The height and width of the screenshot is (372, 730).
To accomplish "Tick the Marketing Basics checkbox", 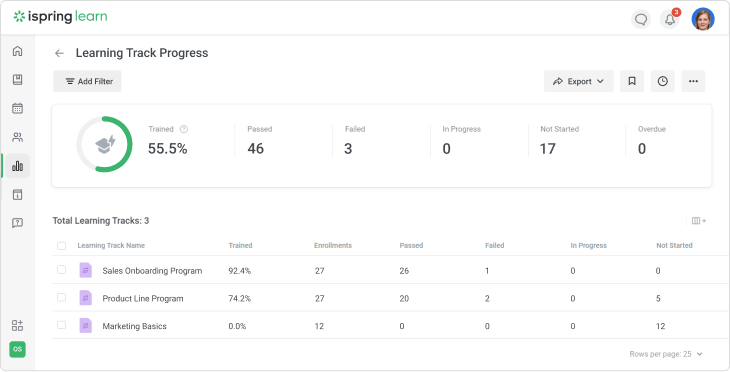I will tap(61, 325).
